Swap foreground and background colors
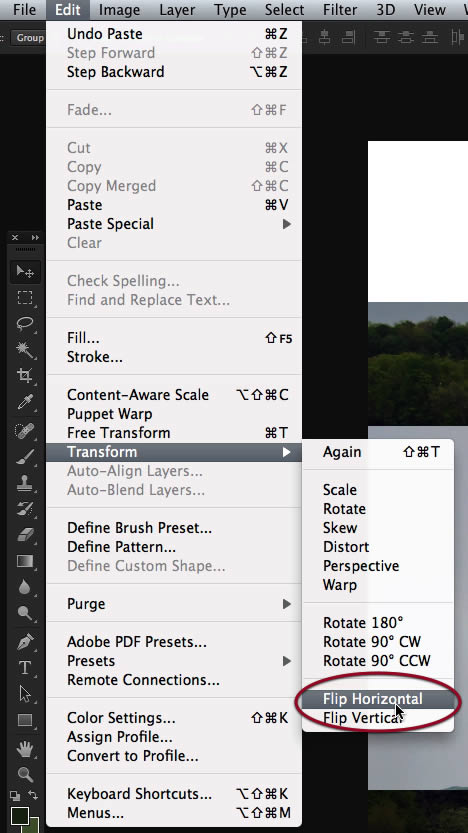 [33, 795]
